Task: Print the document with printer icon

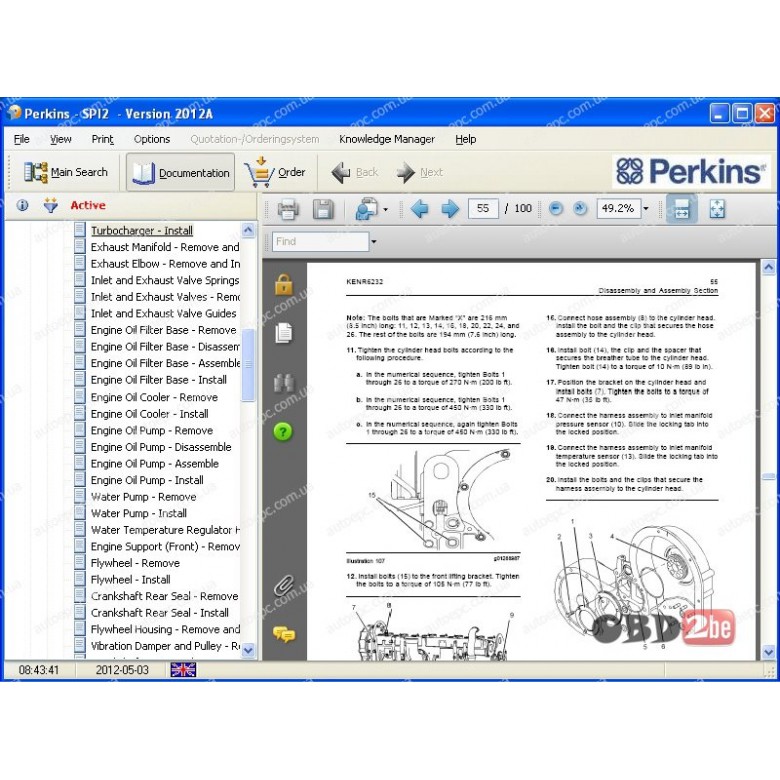Action: pyautogui.click(x=288, y=208)
